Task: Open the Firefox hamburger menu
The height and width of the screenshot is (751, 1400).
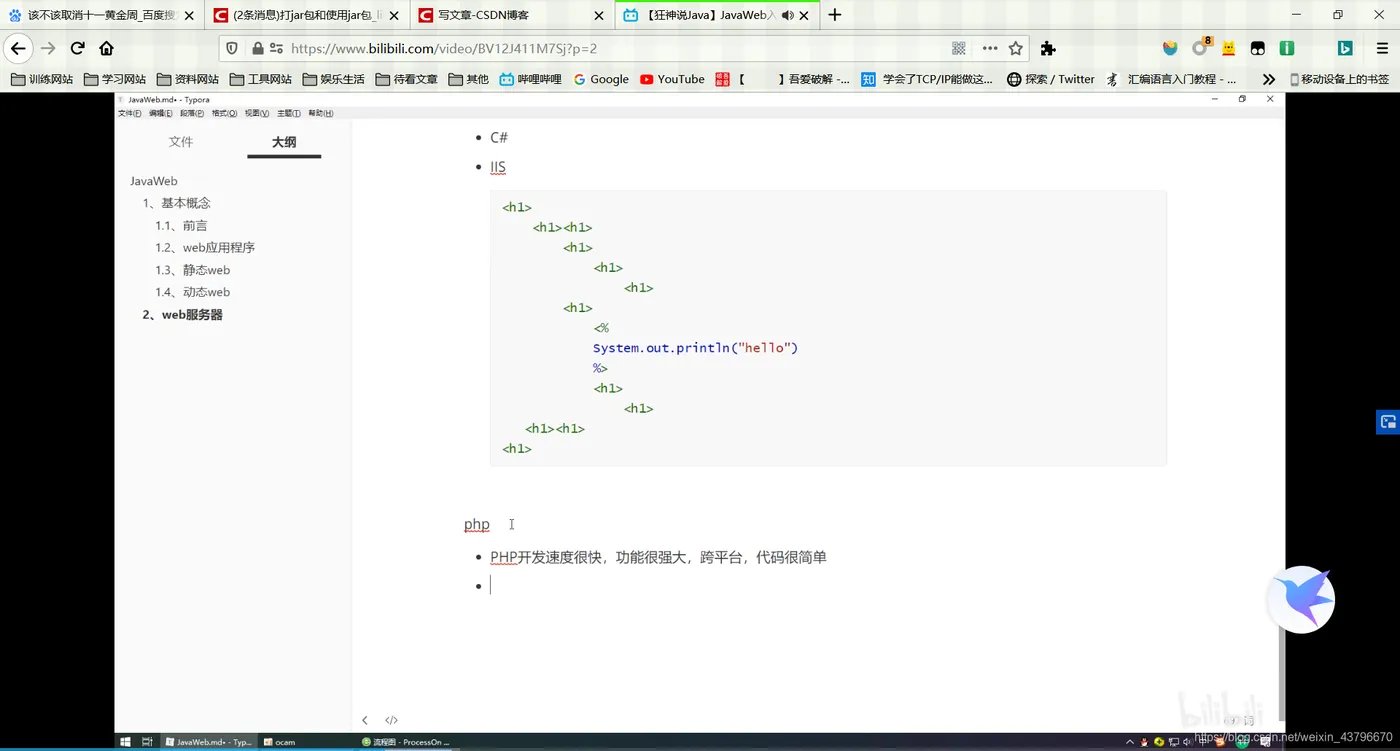Action: point(1382,48)
